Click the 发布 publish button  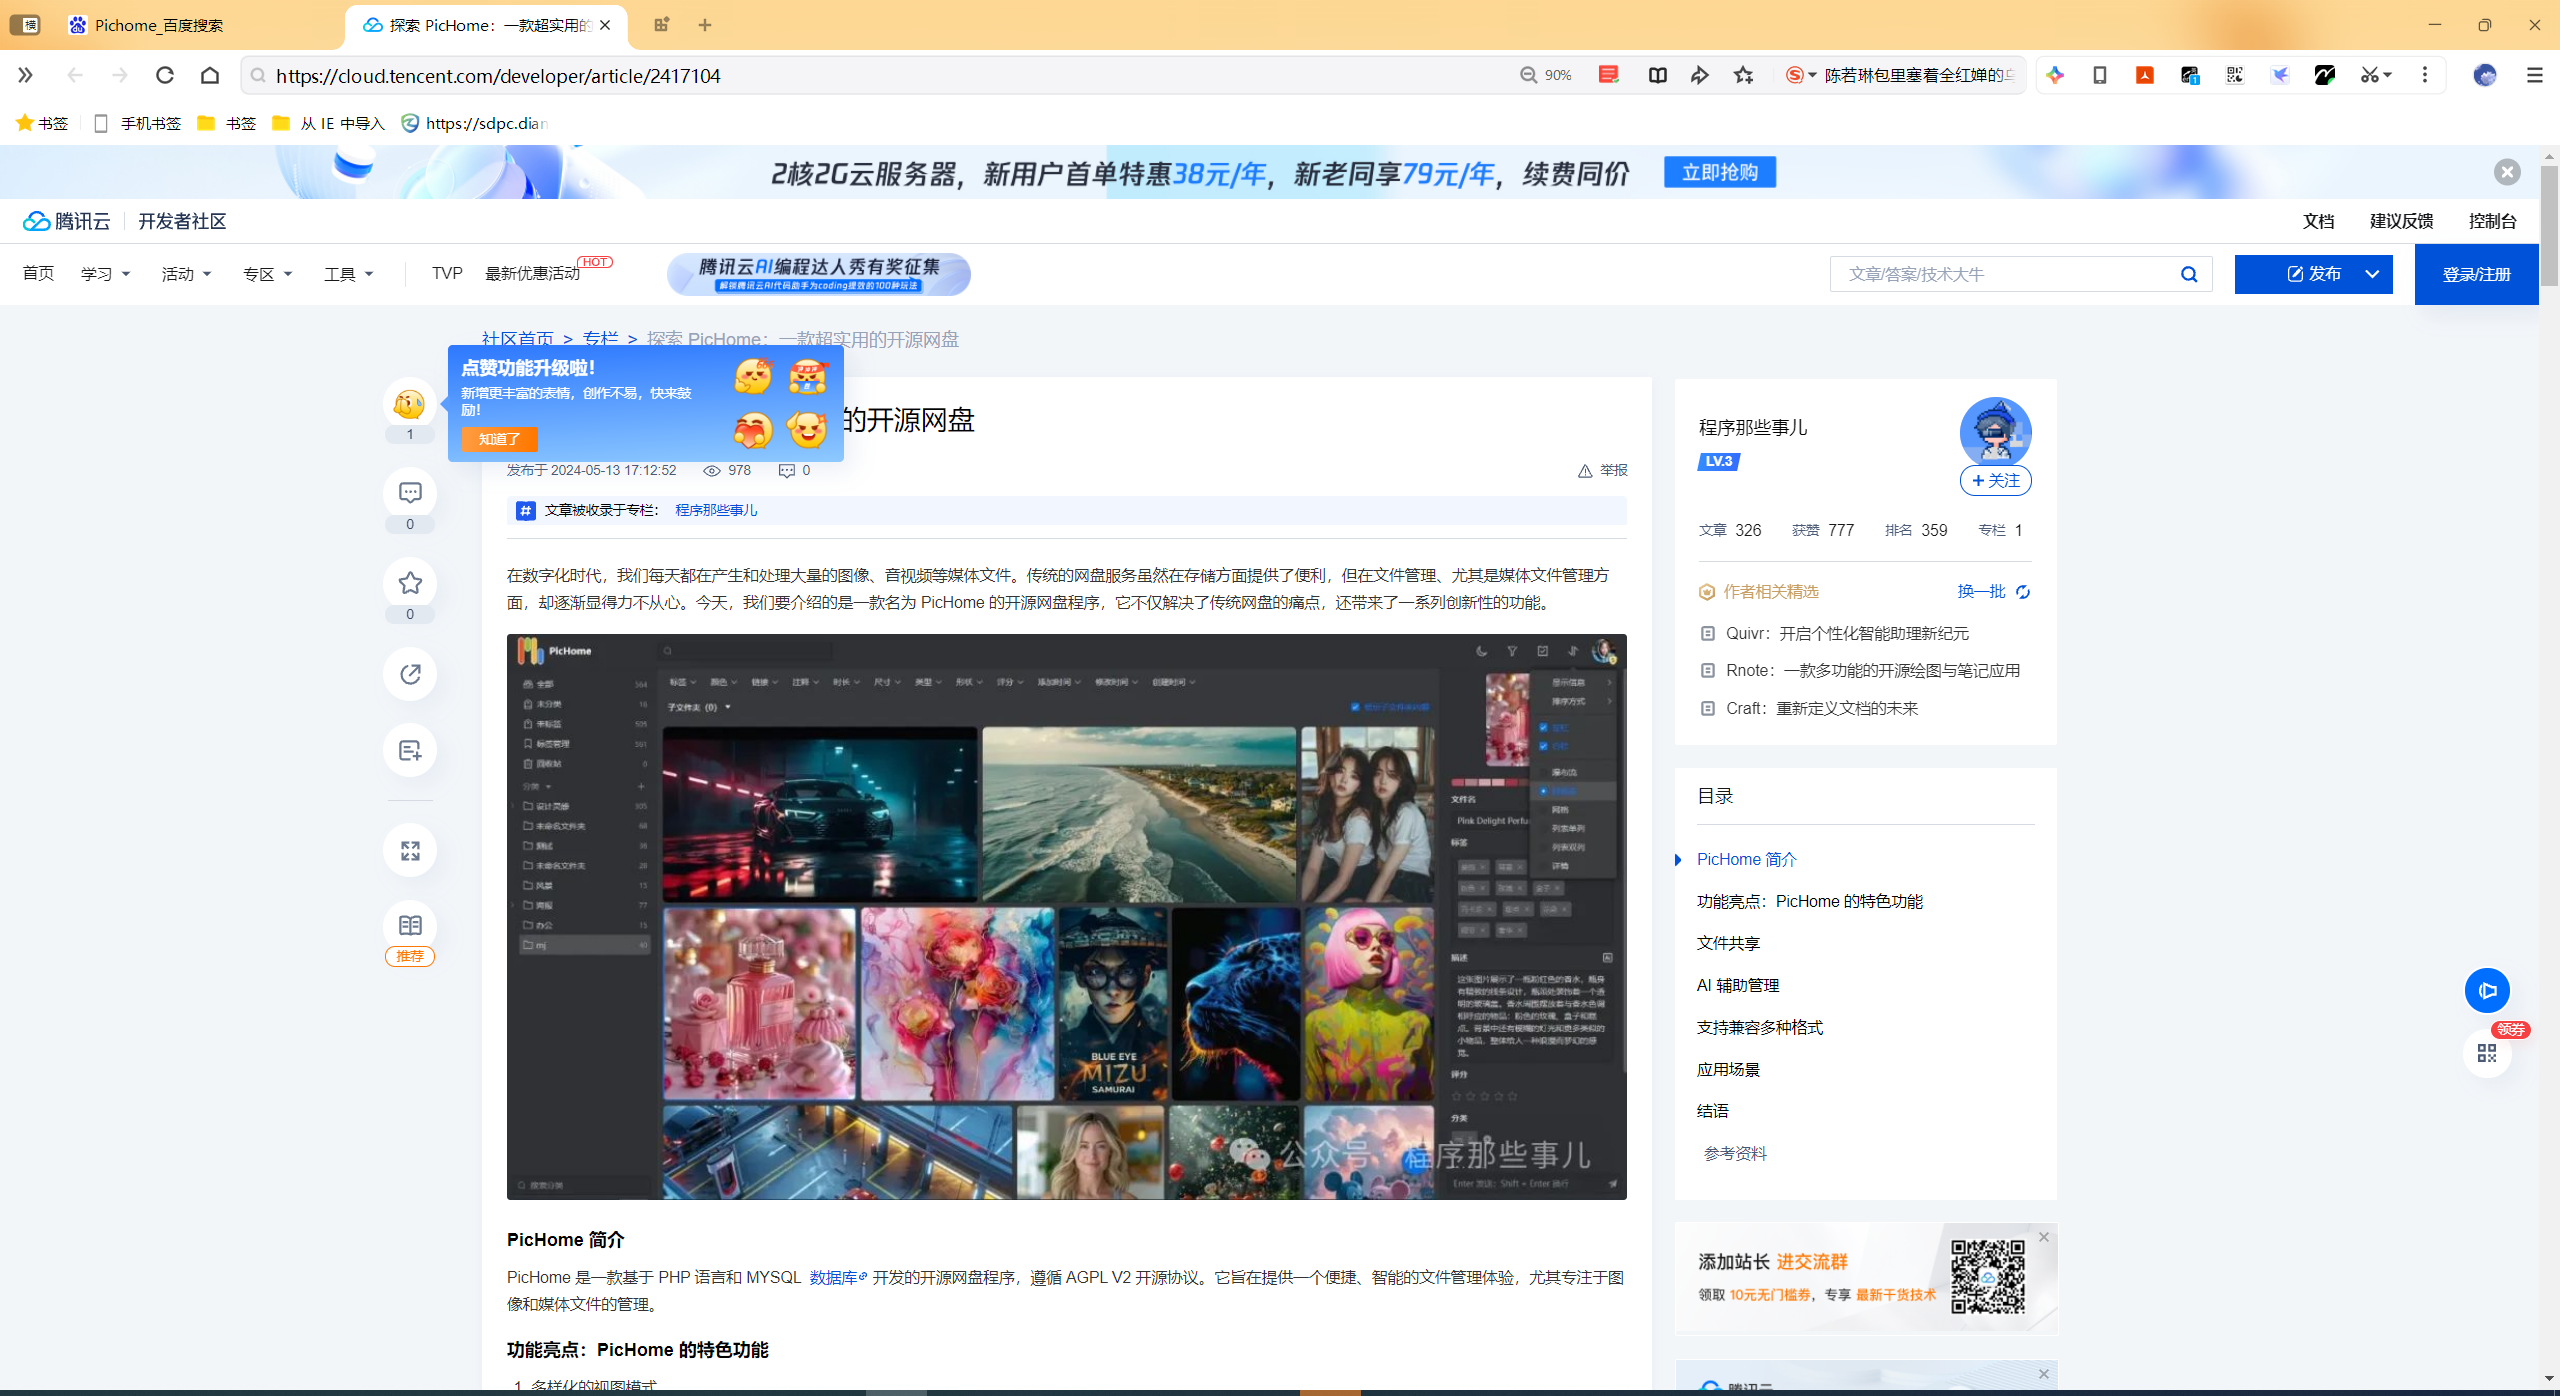2314,274
